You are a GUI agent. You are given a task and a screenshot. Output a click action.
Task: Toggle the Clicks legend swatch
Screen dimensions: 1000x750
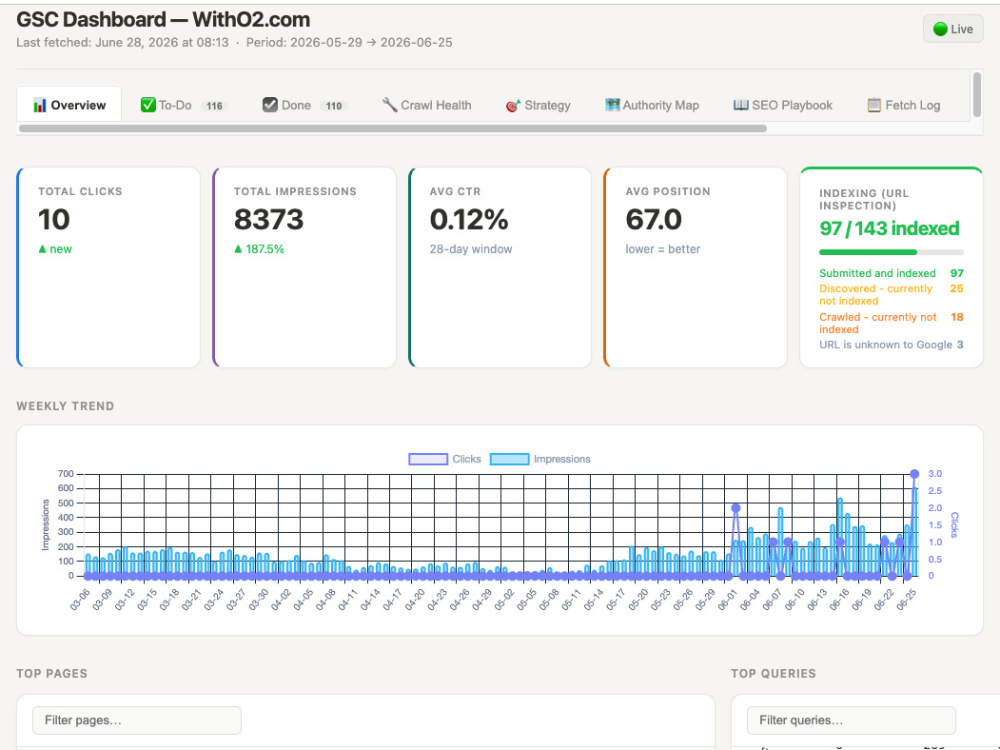tap(428, 459)
